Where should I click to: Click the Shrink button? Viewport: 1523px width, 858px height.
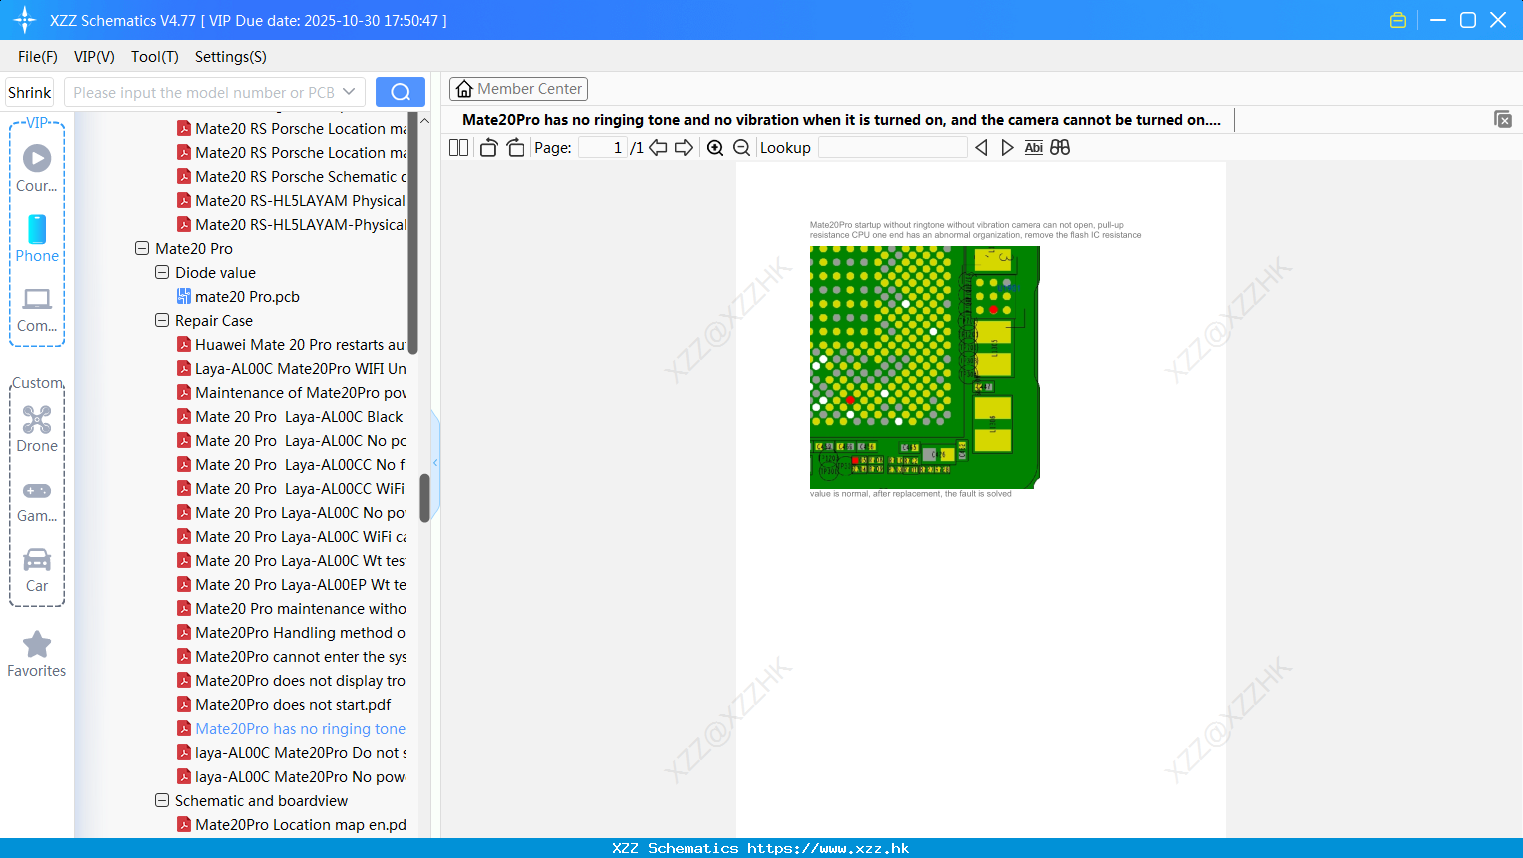[x=30, y=92]
